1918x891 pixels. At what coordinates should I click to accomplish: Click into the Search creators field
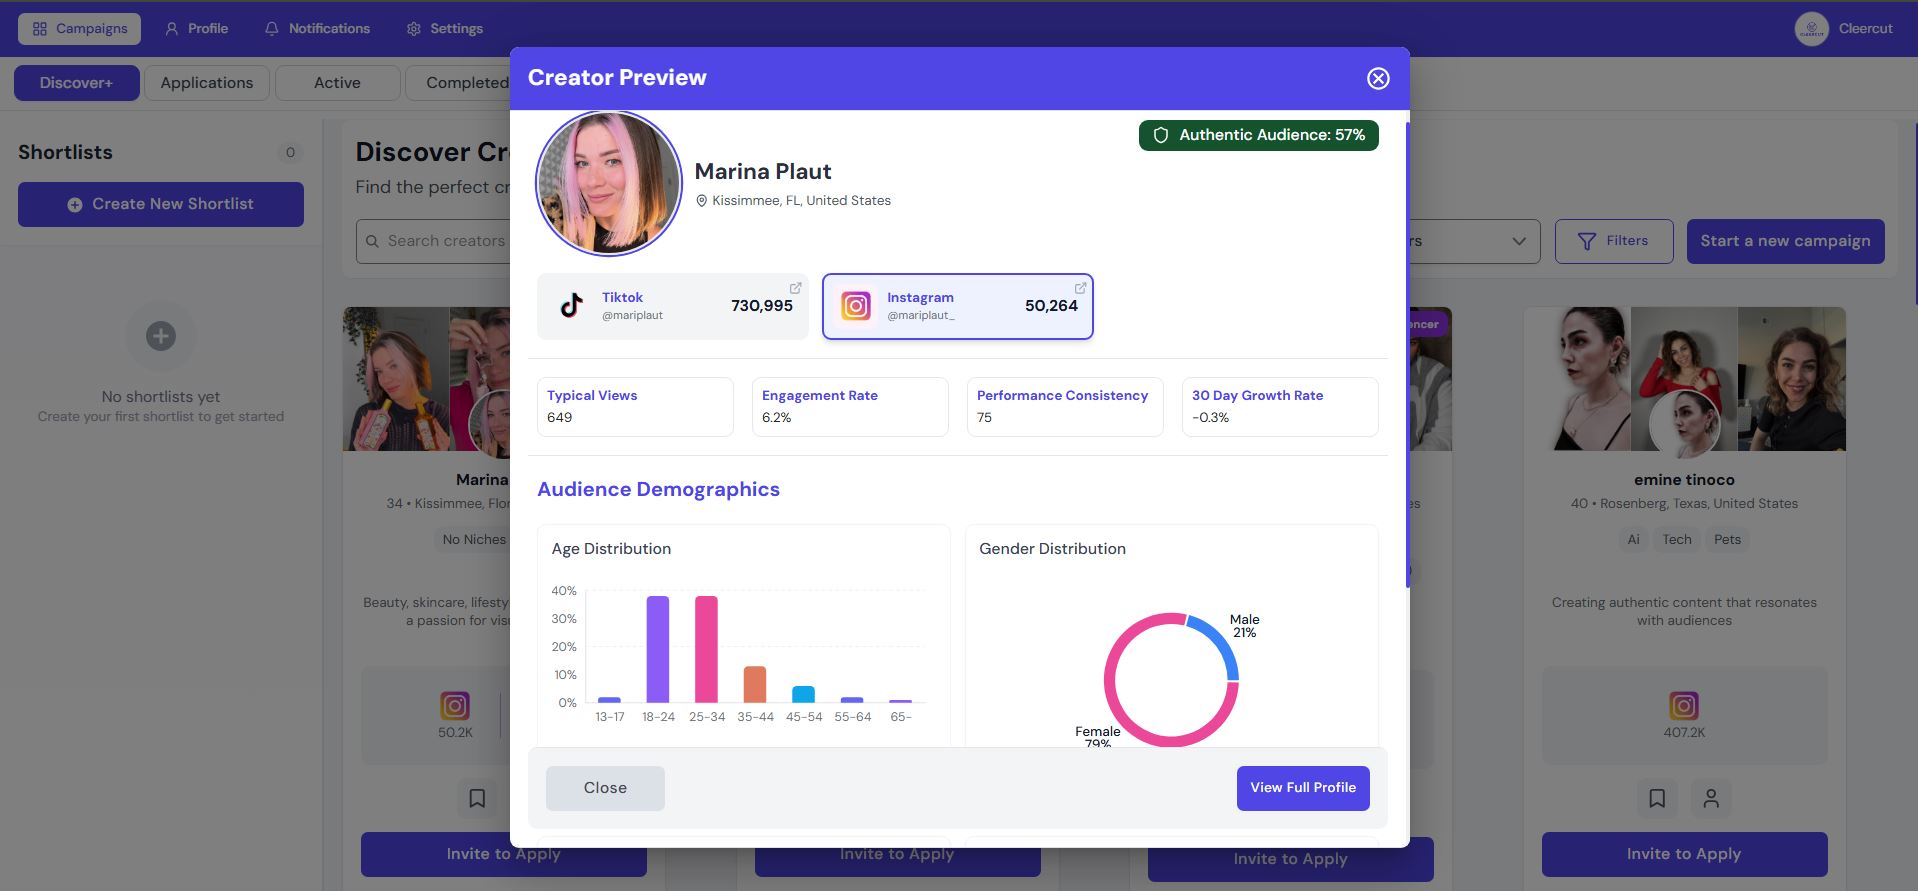[435, 241]
